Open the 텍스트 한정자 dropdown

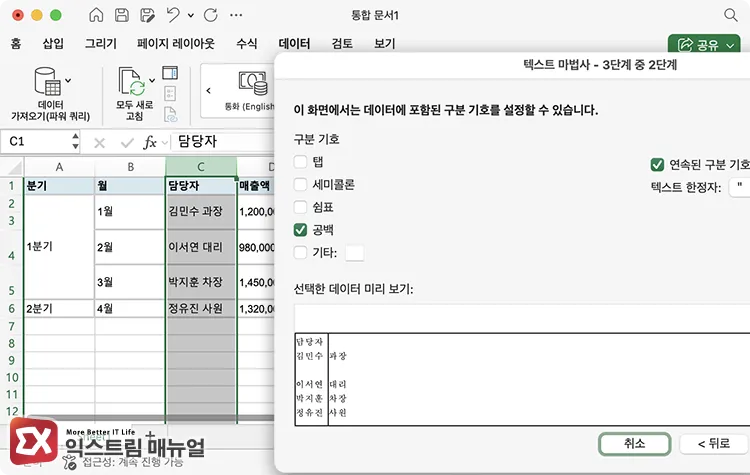pyautogui.click(x=739, y=187)
